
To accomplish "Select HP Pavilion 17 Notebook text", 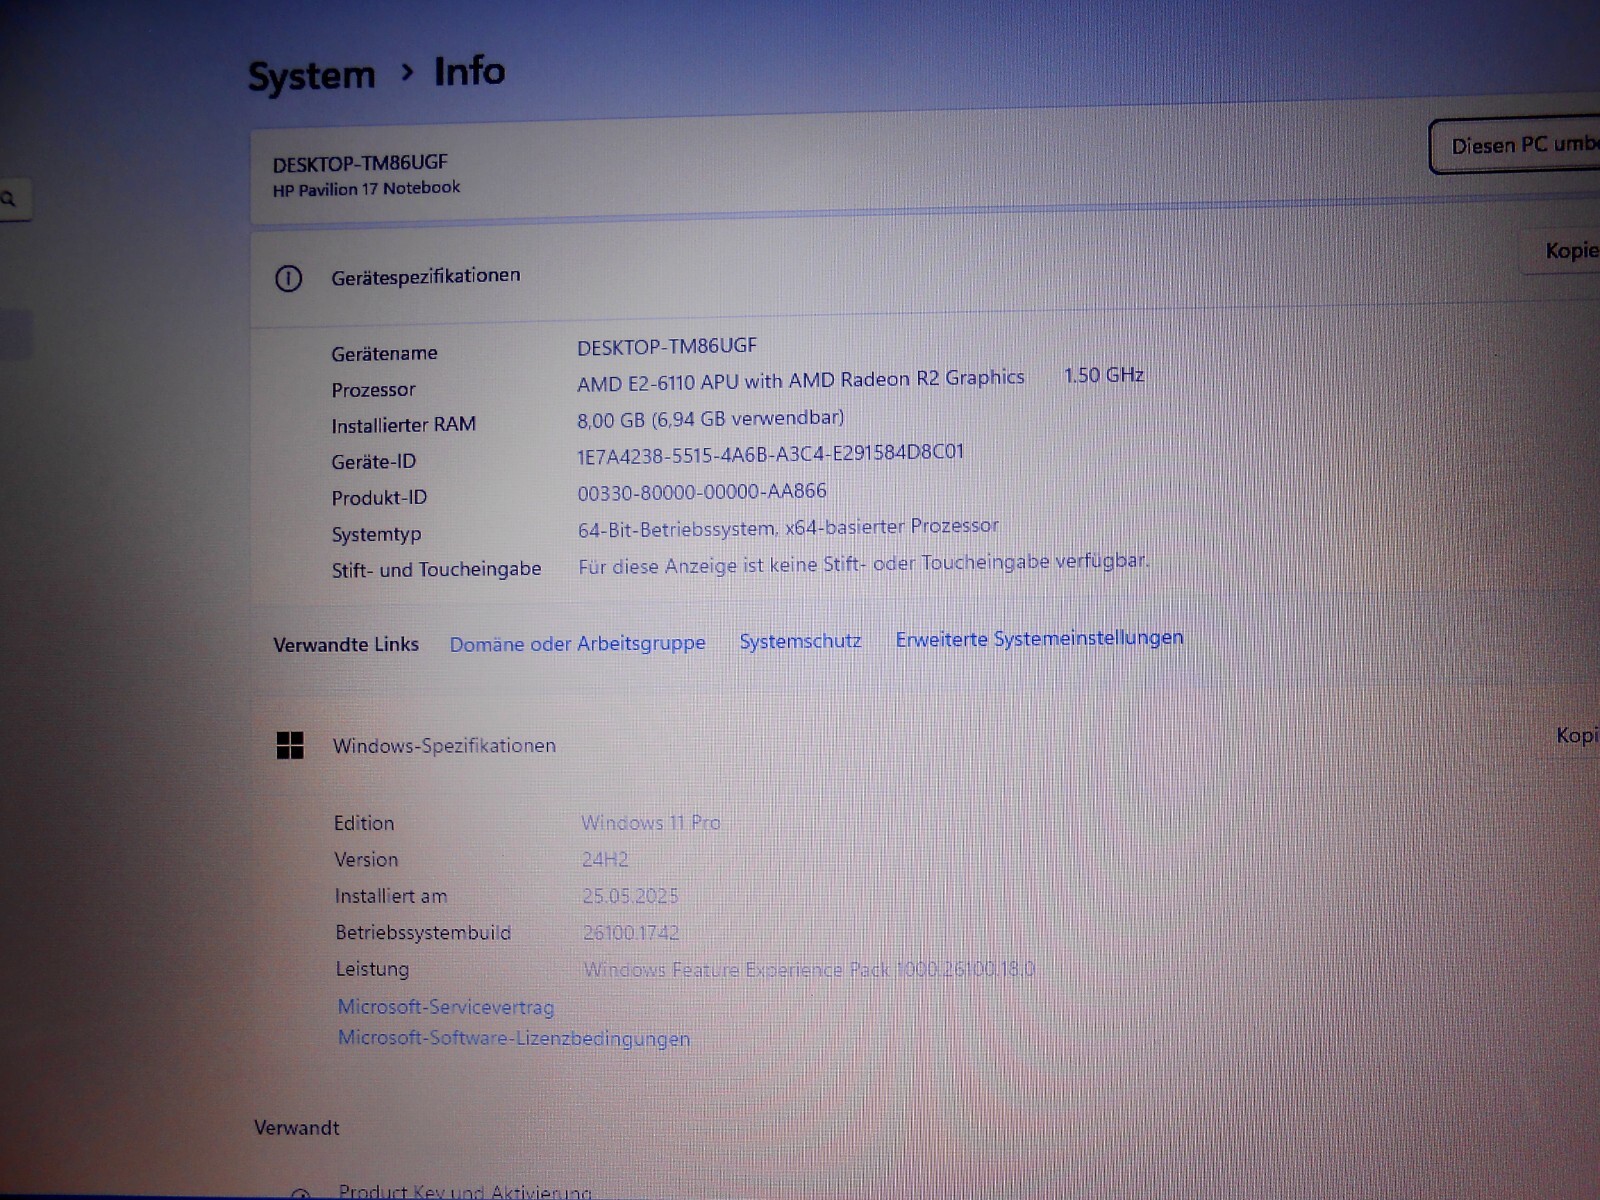I will [x=366, y=188].
